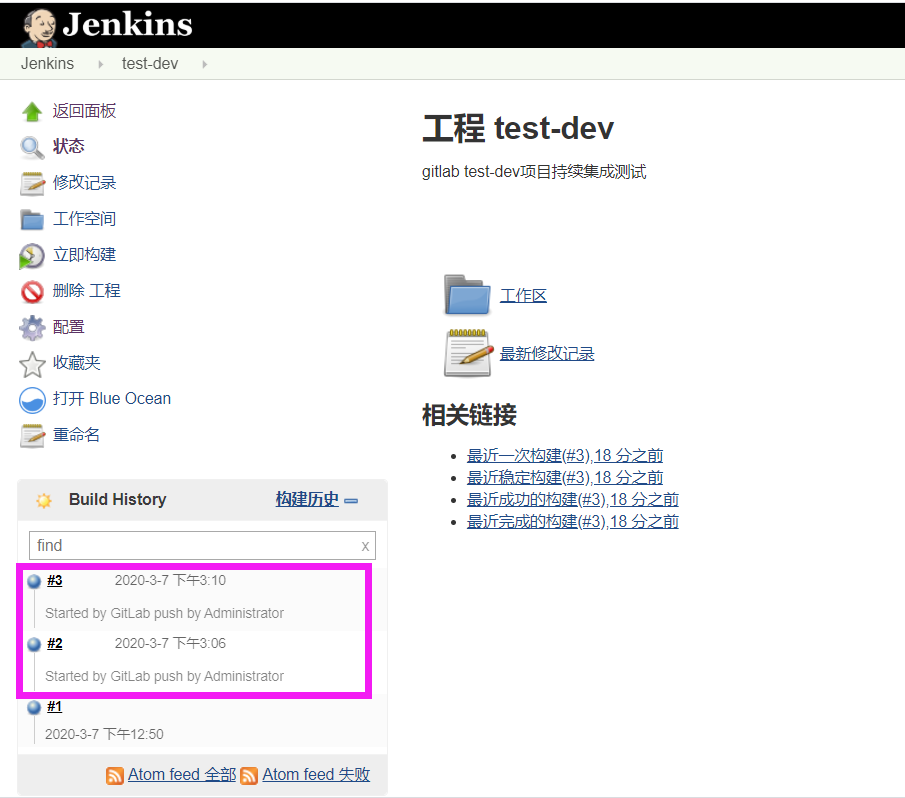Open the test-dev breadcrumb link
Viewport: 905px width, 798px height.
[x=149, y=63]
